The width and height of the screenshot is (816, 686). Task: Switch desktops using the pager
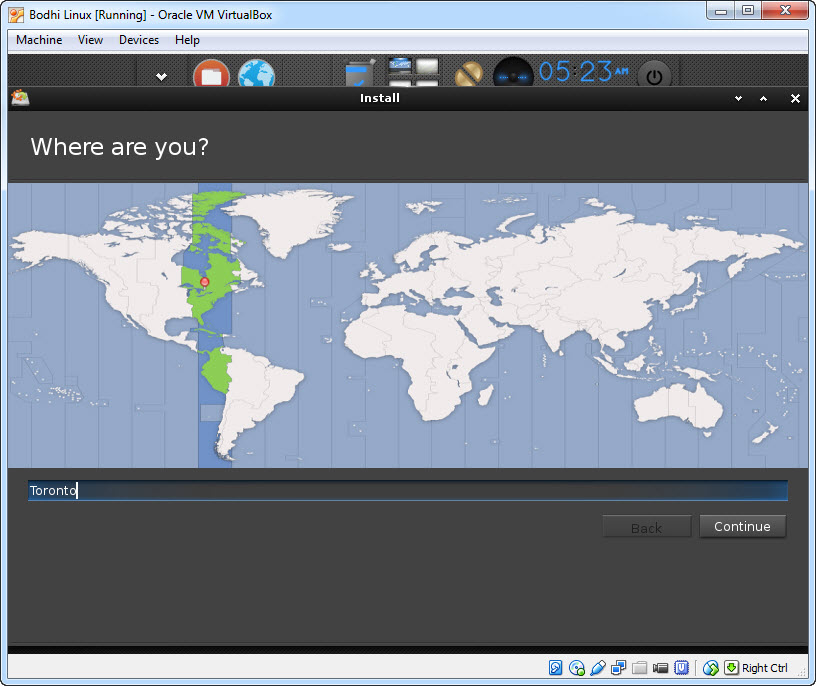click(413, 72)
